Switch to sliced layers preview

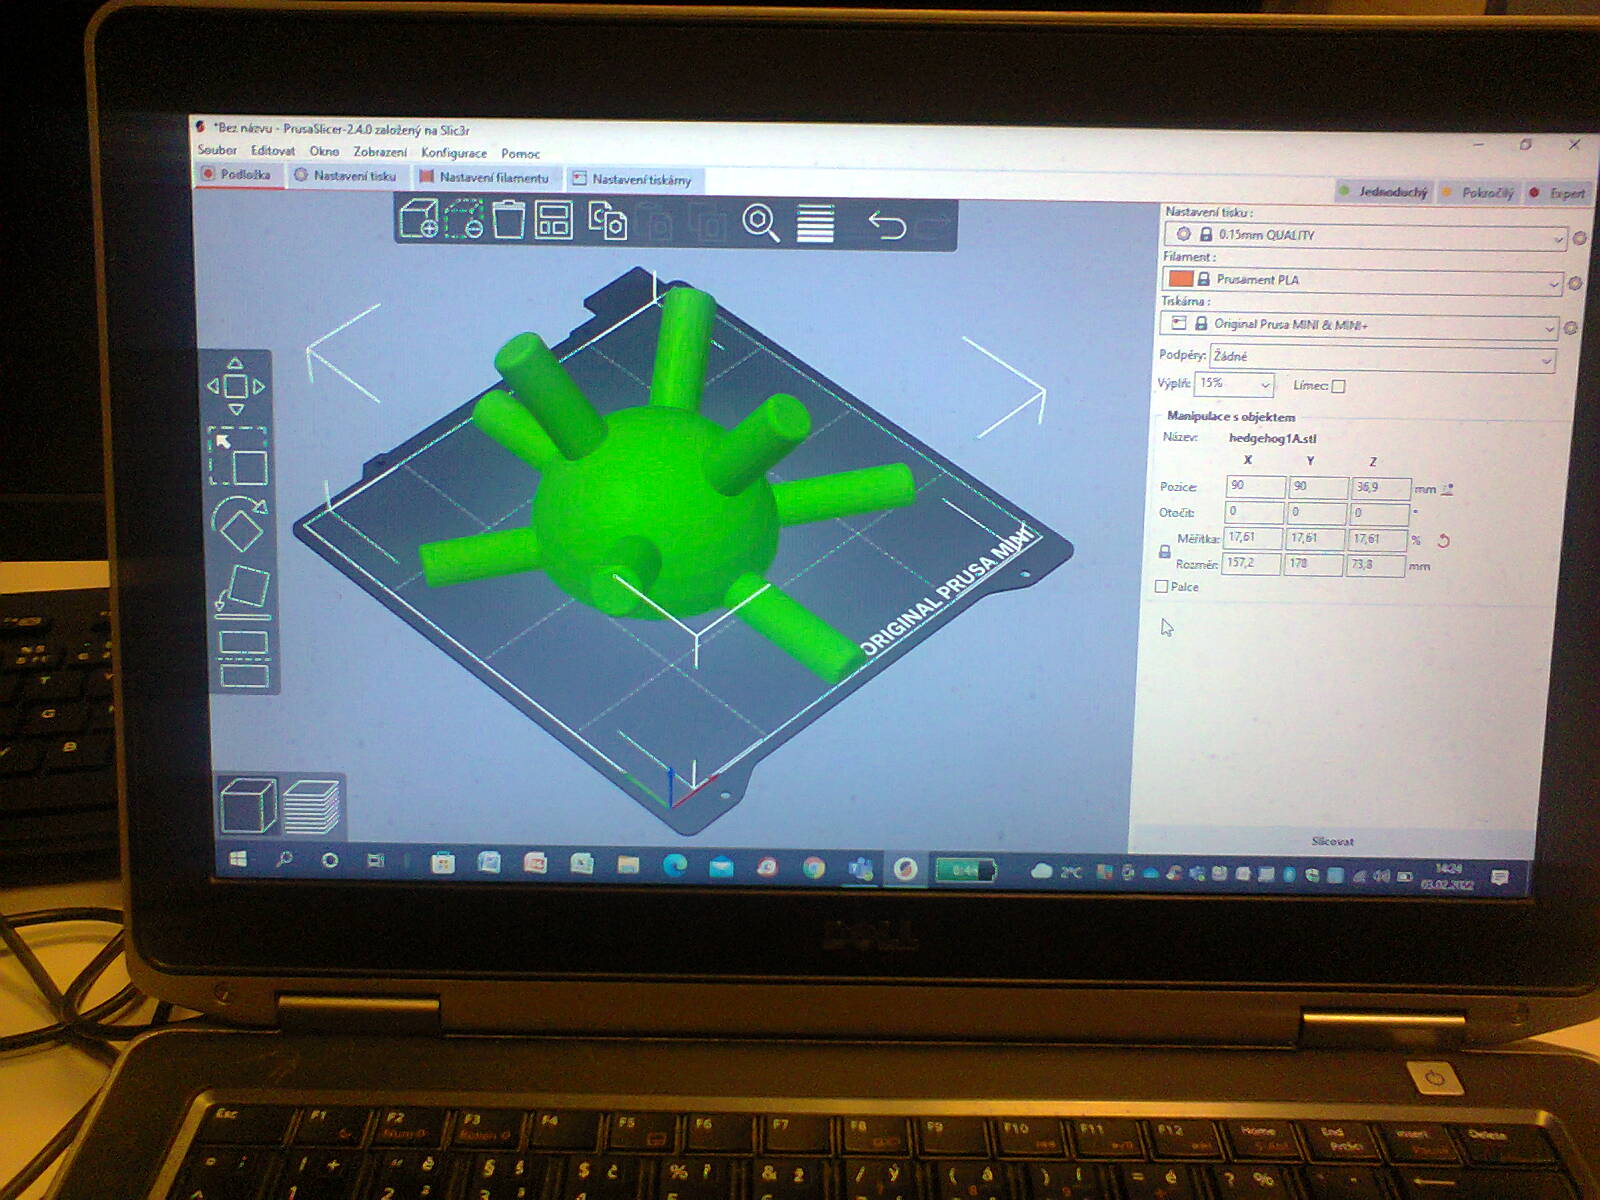point(312,806)
